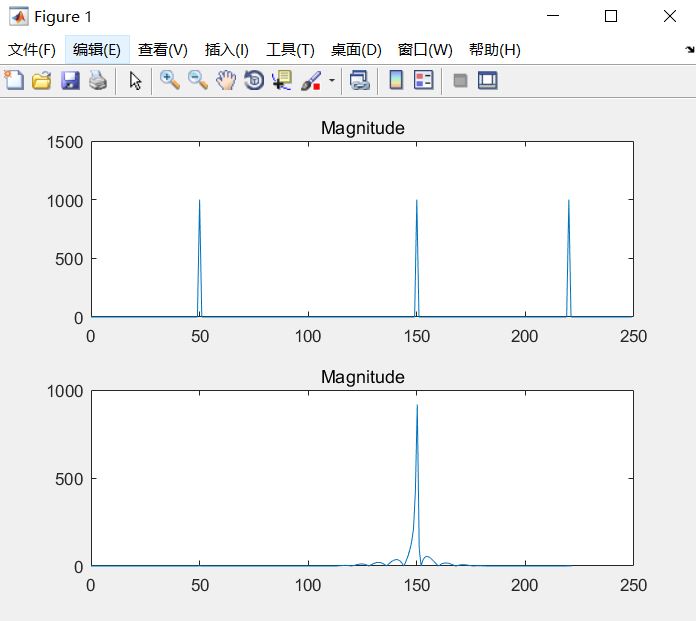
Task: Enable the Pan hand tool
Action: (x=226, y=80)
